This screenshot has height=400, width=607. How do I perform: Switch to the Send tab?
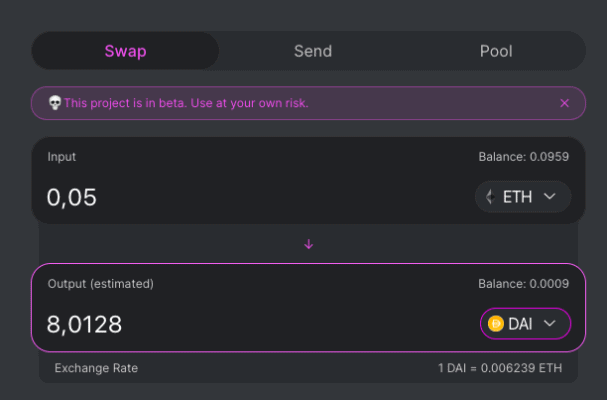pyautogui.click(x=313, y=51)
